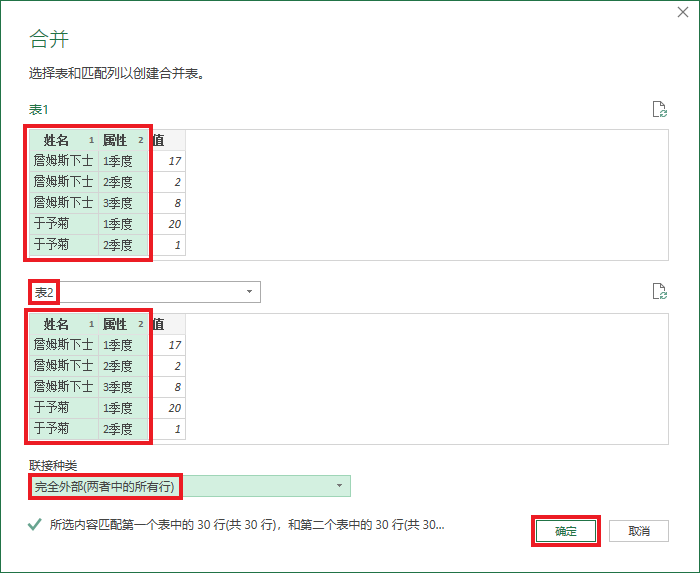The height and width of the screenshot is (573, 700).
Task: Select 姓名 column header in 表1 preview
Action: [x=64, y=140]
